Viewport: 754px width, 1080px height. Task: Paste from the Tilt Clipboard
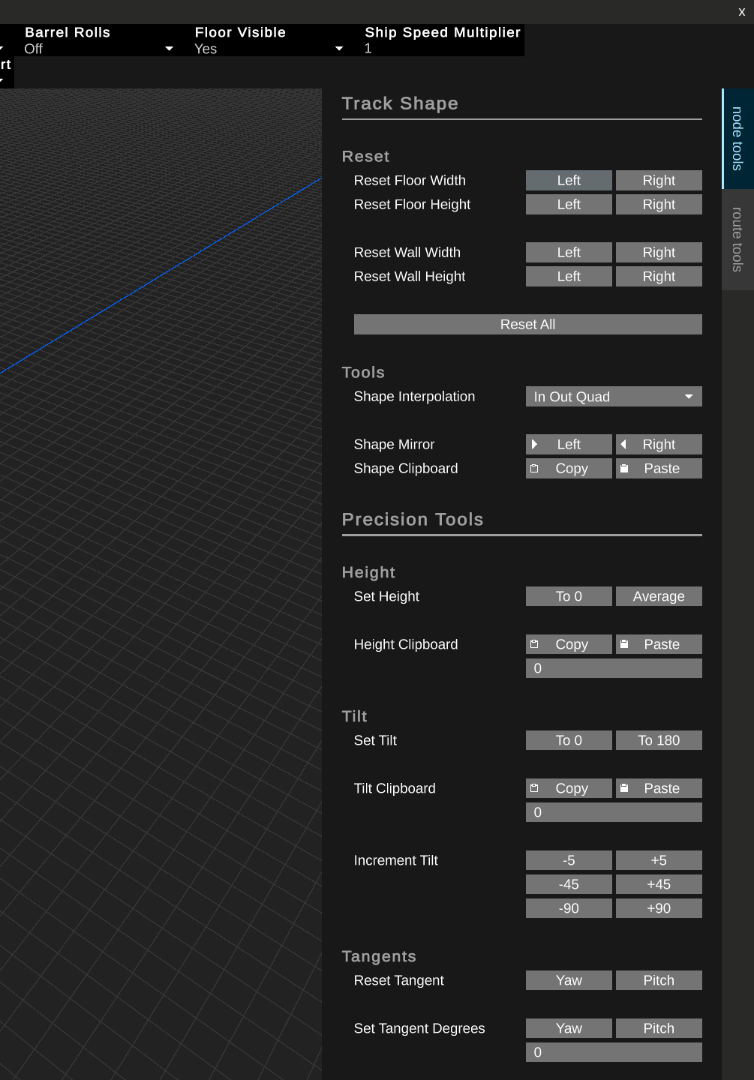[x=658, y=788]
